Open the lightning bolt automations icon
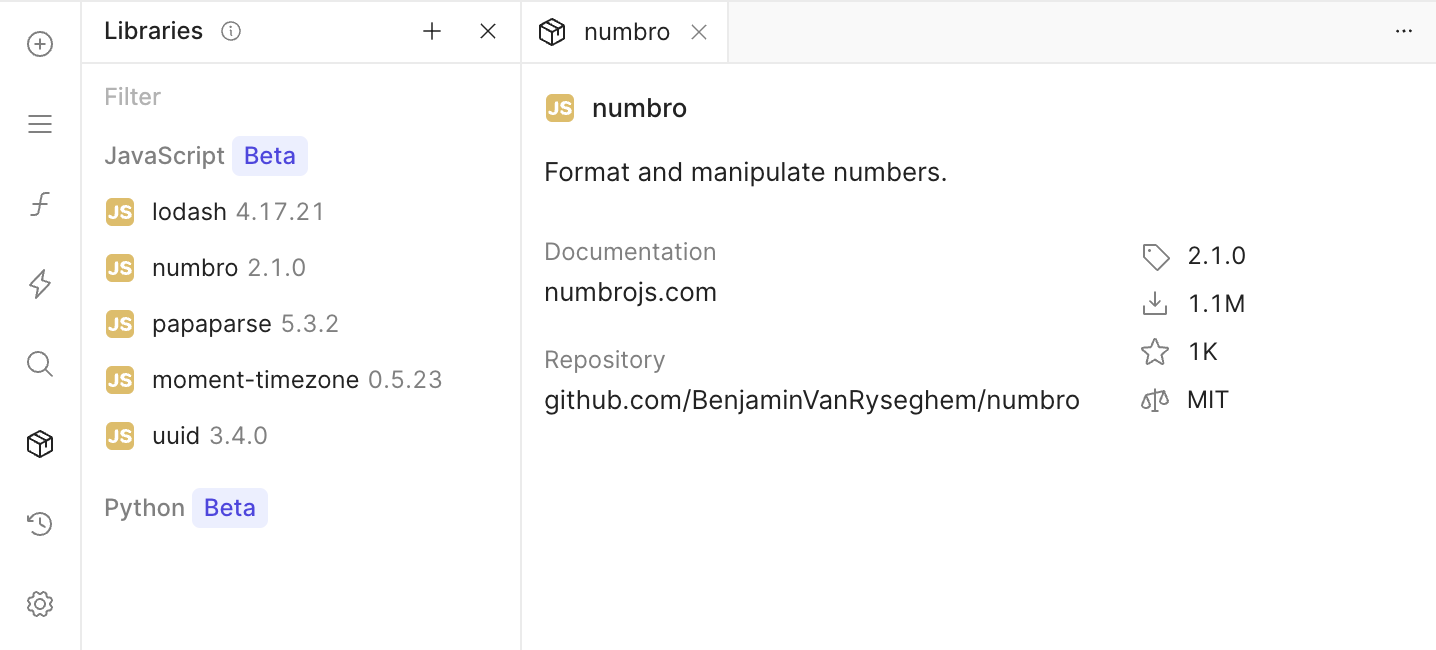 point(40,284)
